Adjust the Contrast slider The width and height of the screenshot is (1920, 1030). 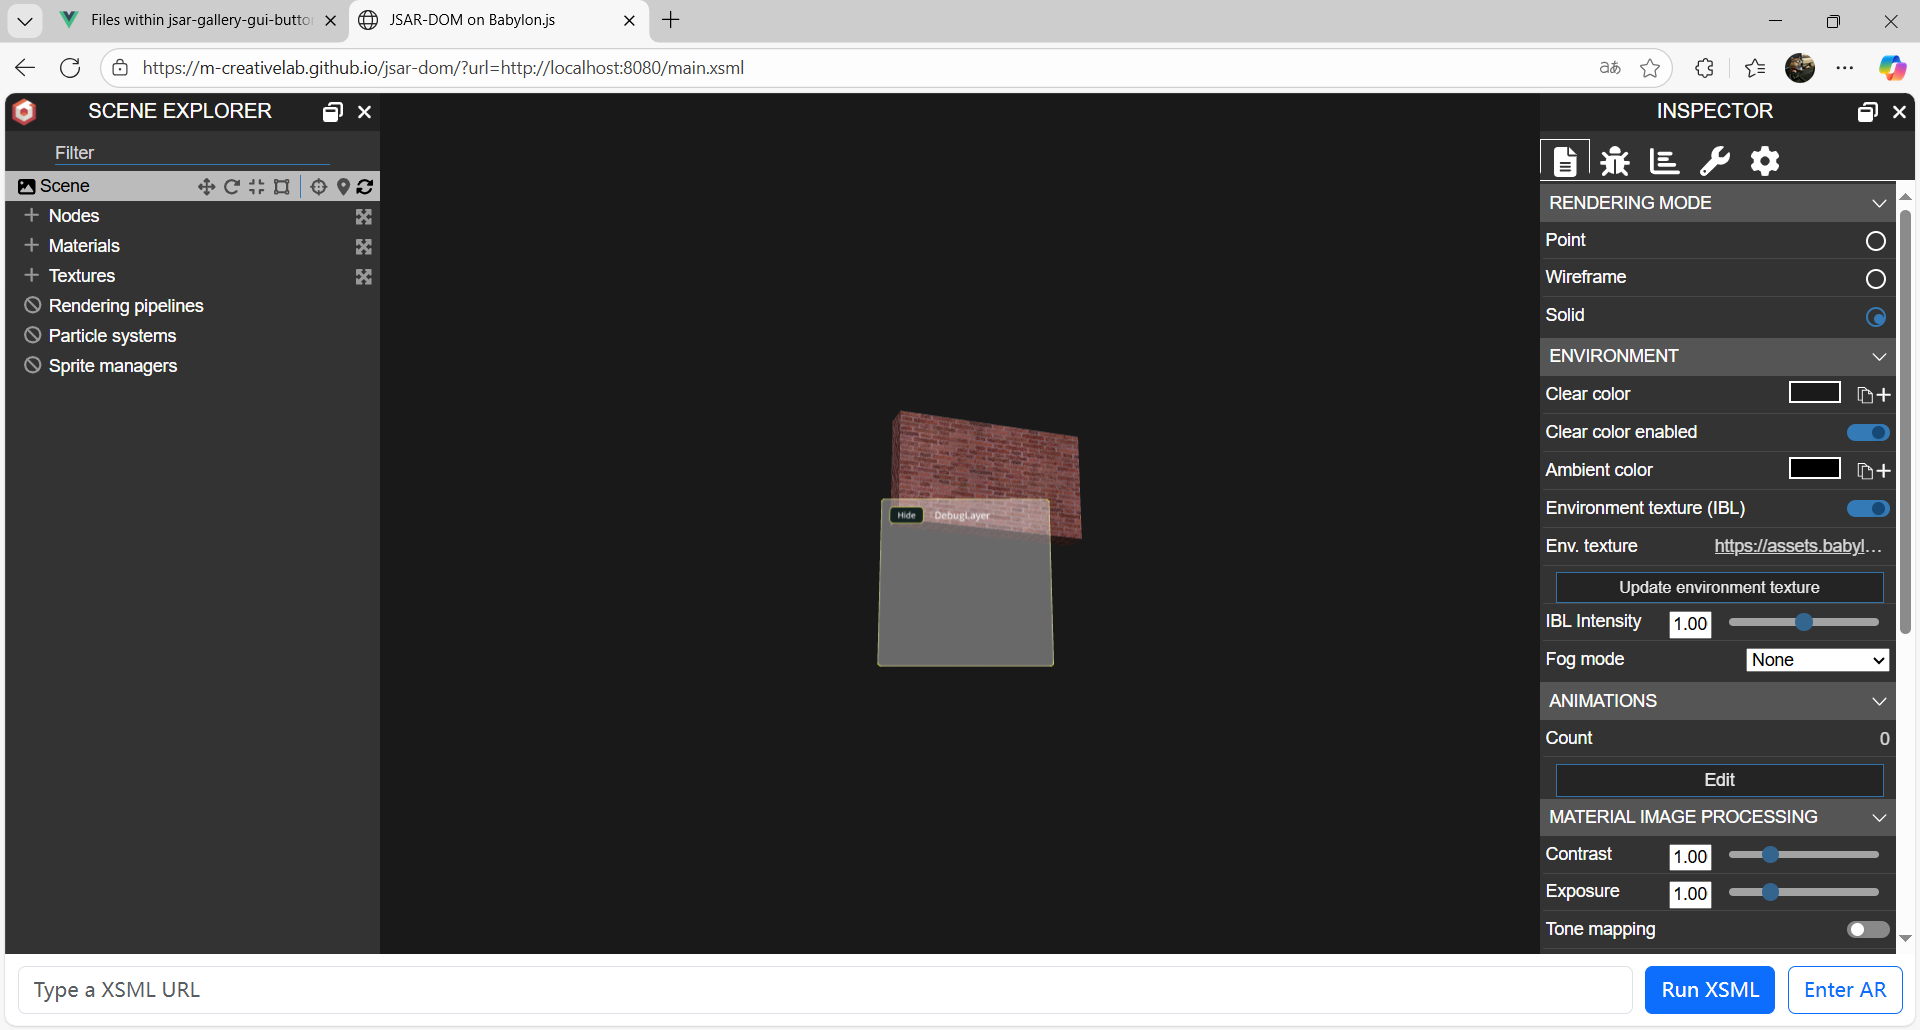pos(1804,855)
